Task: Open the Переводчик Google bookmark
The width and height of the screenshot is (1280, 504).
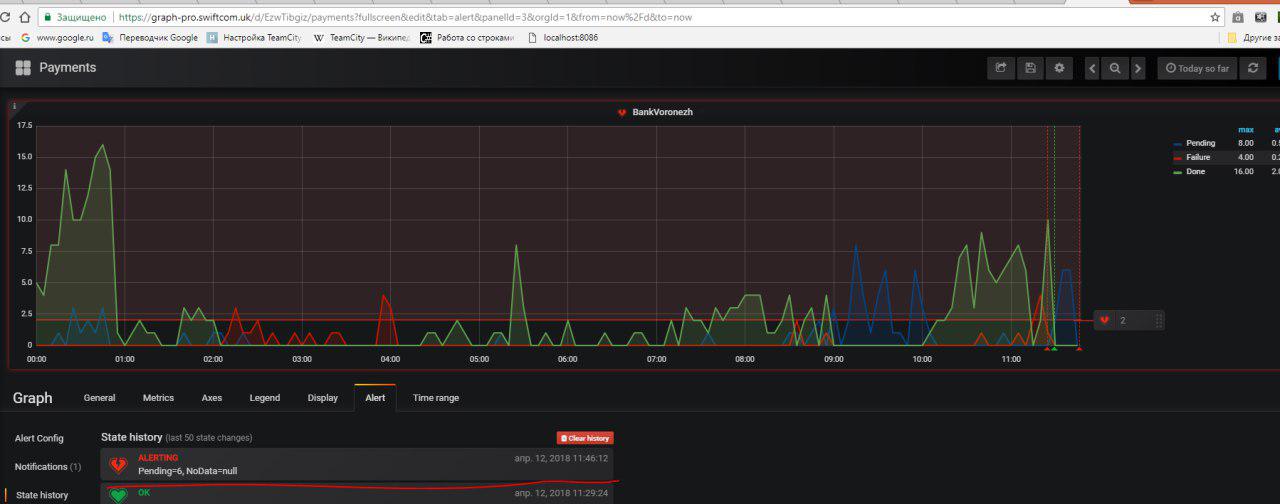Action: pyautogui.click(x=150, y=38)
